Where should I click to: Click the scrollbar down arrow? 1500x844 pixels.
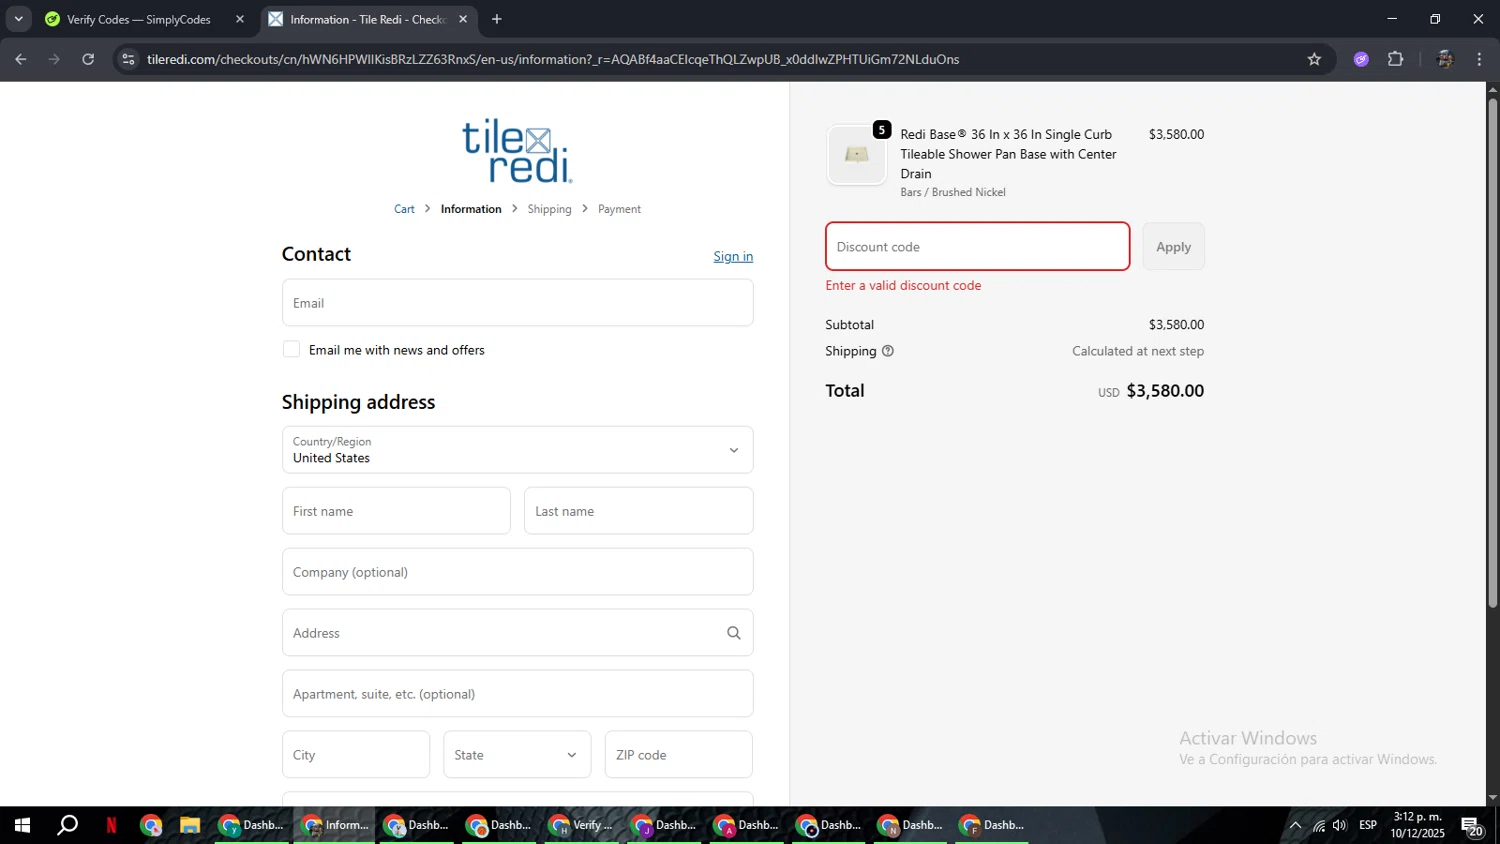coord(1492,798)
